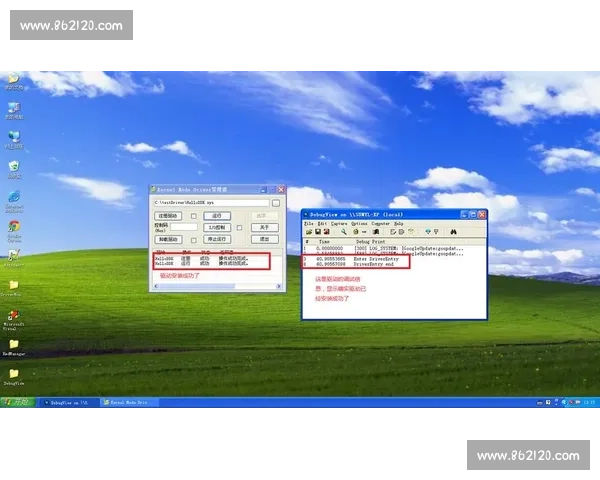This screenshot has height=480, width=600.
Task: Click the clock in the system tray
Action: coord(590,403)
